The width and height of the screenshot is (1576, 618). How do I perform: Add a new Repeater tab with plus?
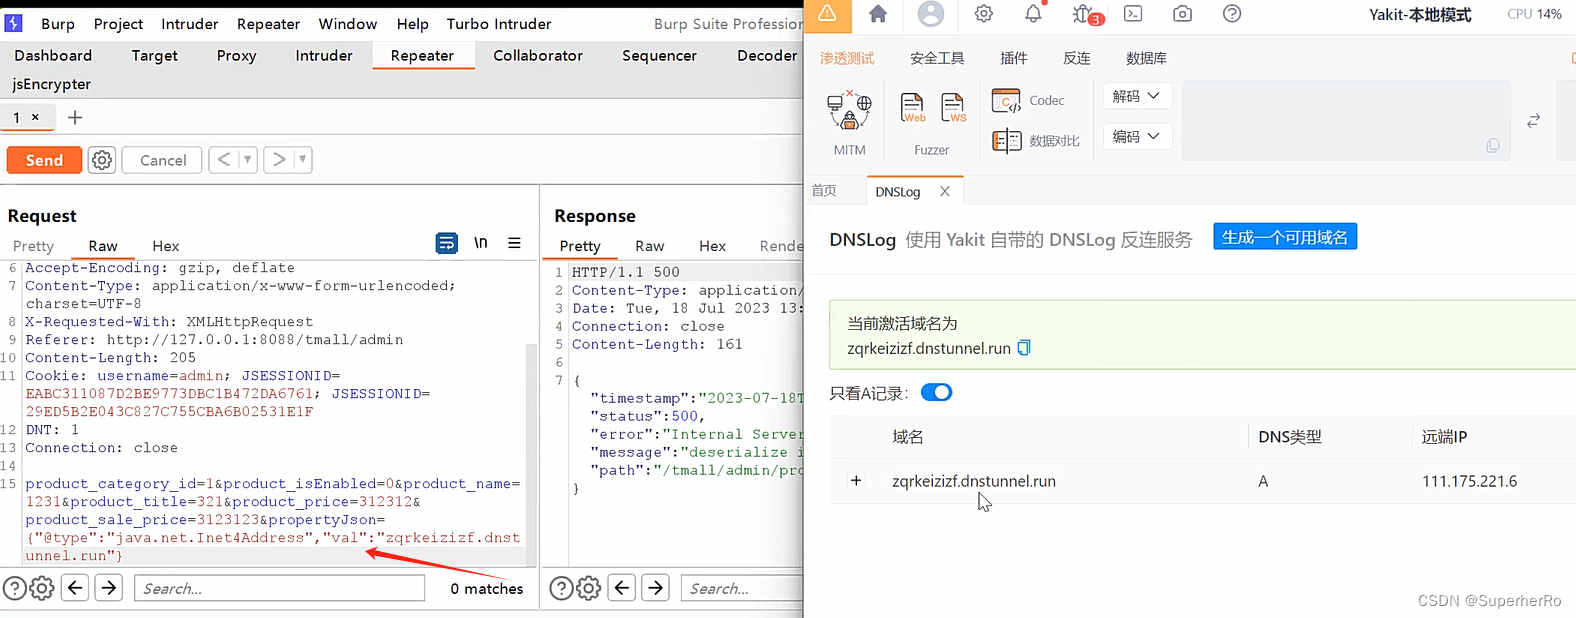tap(75, 118)
